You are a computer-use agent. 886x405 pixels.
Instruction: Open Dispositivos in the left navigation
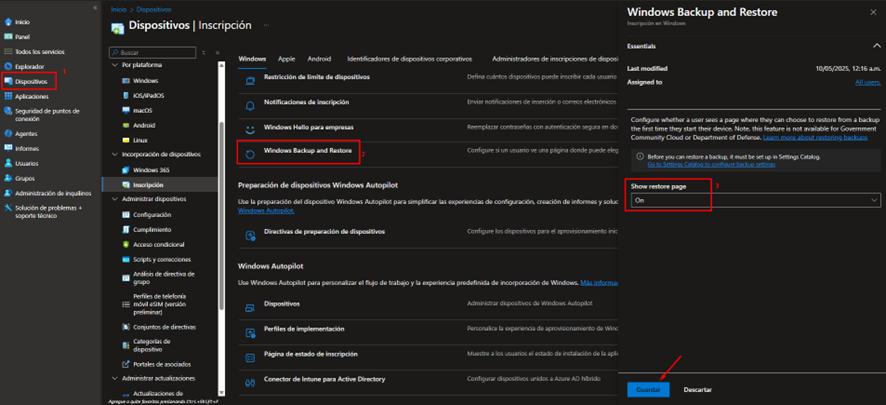coord(31,81)
